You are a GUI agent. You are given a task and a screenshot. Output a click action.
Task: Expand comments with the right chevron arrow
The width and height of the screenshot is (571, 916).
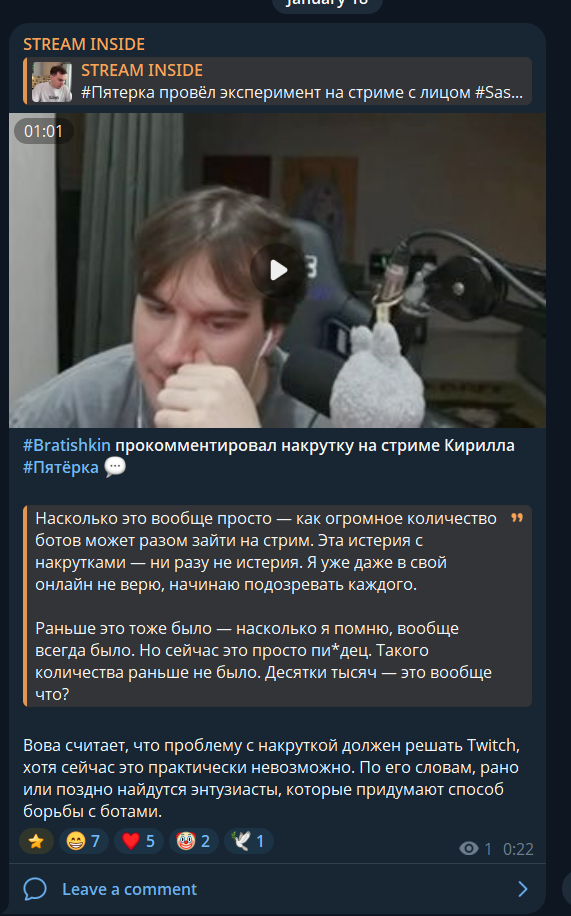click(x=522, y=889)
